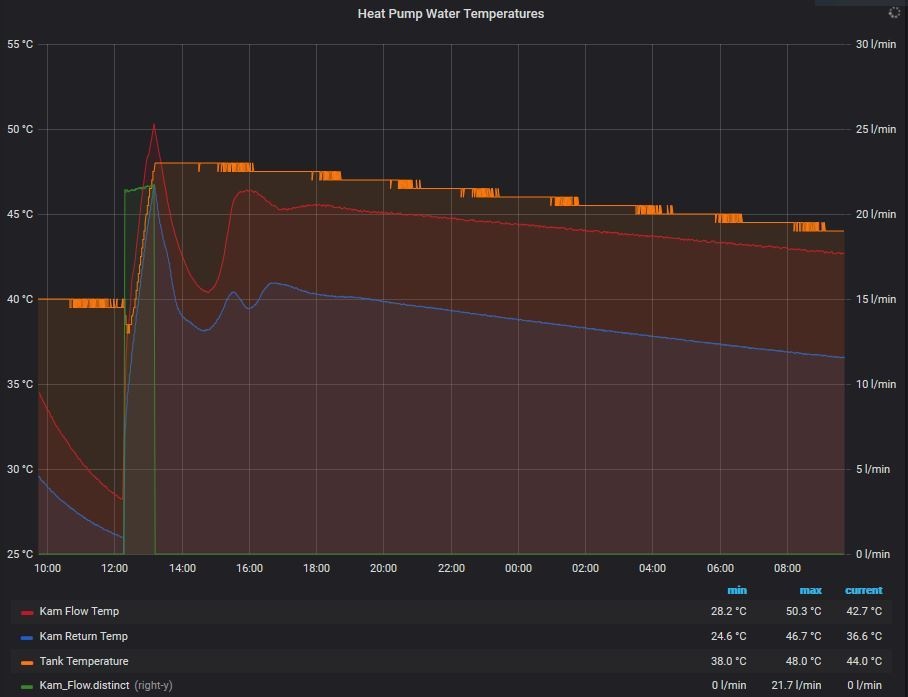
Task: Click the 45 °C label on the left axis
Action: tap(20, 214)
